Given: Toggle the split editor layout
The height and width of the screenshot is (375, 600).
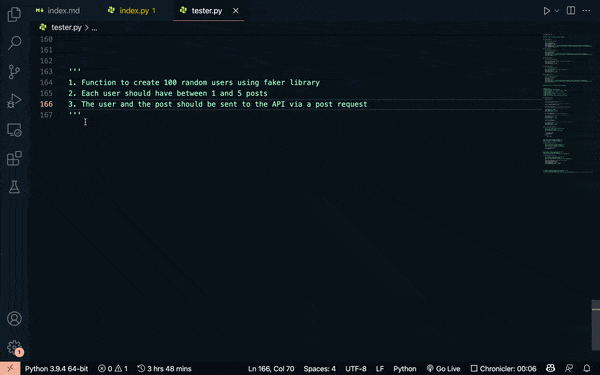Looking at the screenshot, I should (x=571, y=10).
